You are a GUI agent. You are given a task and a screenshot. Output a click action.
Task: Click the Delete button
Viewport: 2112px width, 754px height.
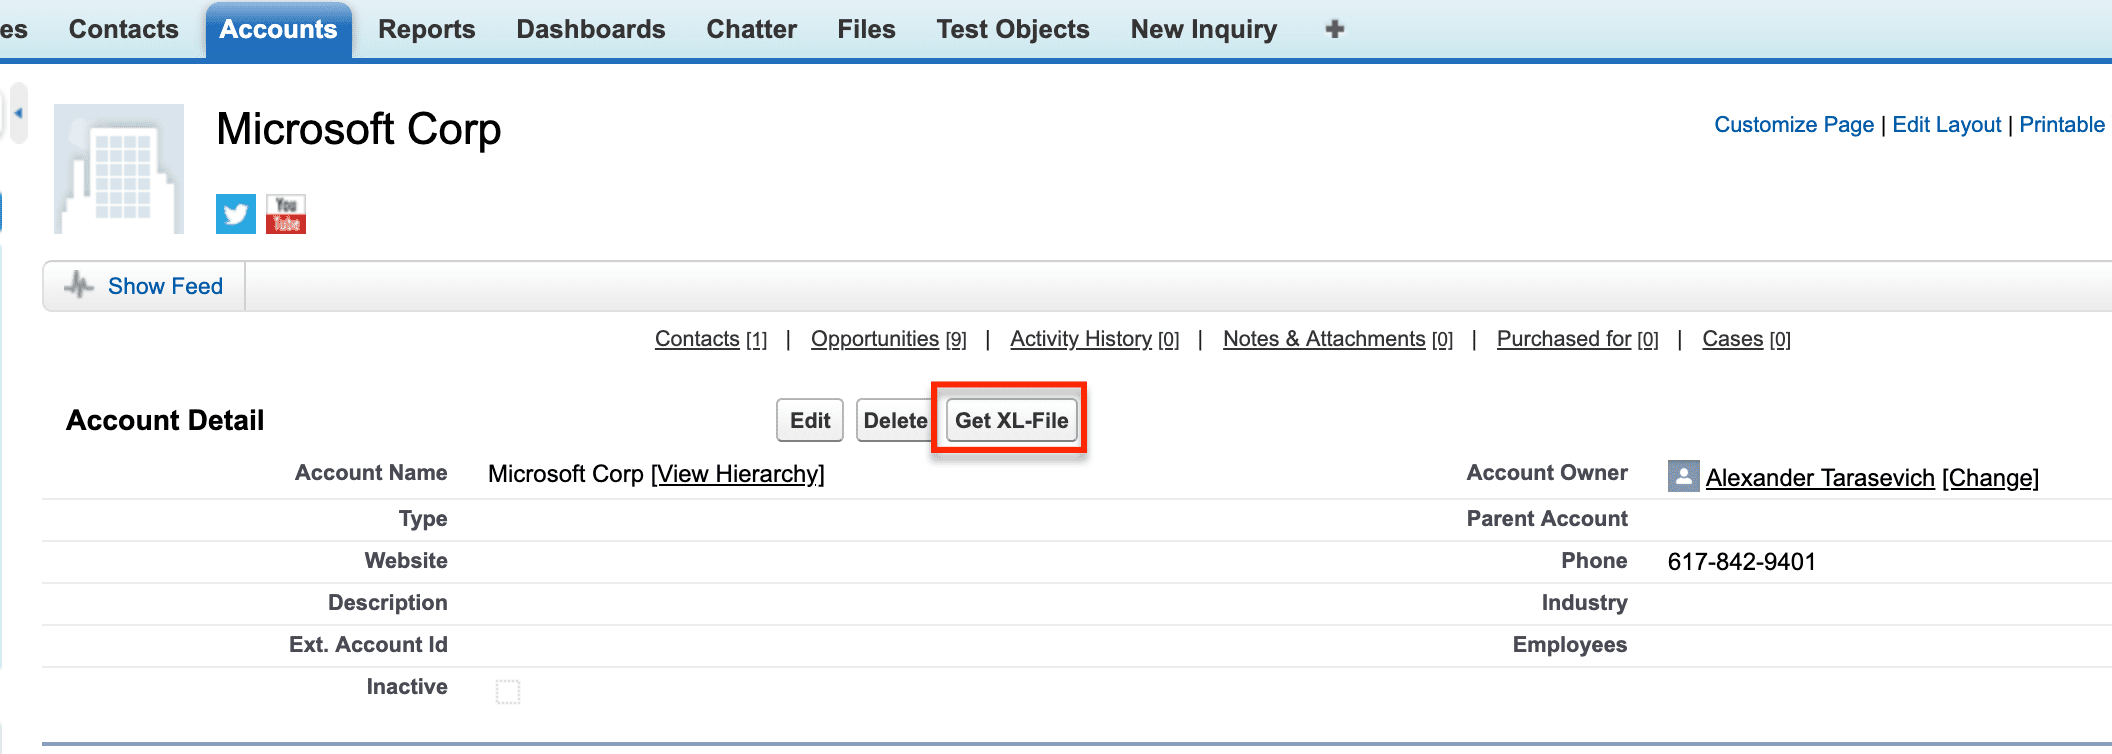pos(895,420)
